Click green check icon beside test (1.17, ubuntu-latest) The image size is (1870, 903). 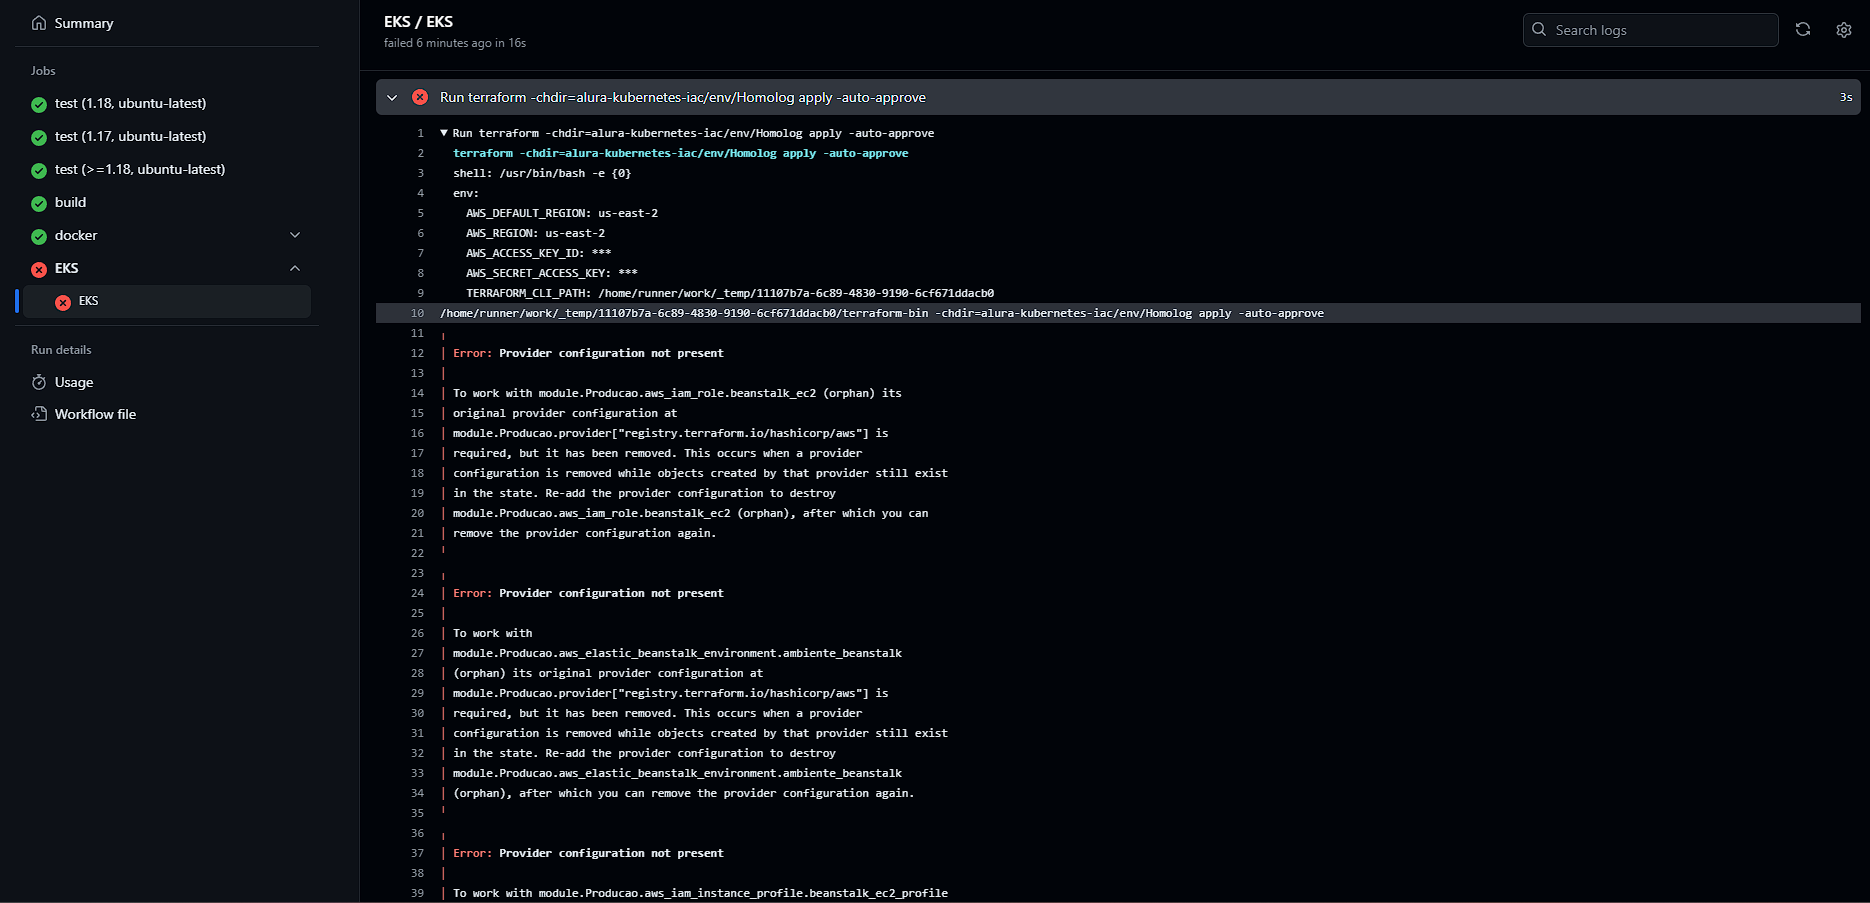coord(39,137)
